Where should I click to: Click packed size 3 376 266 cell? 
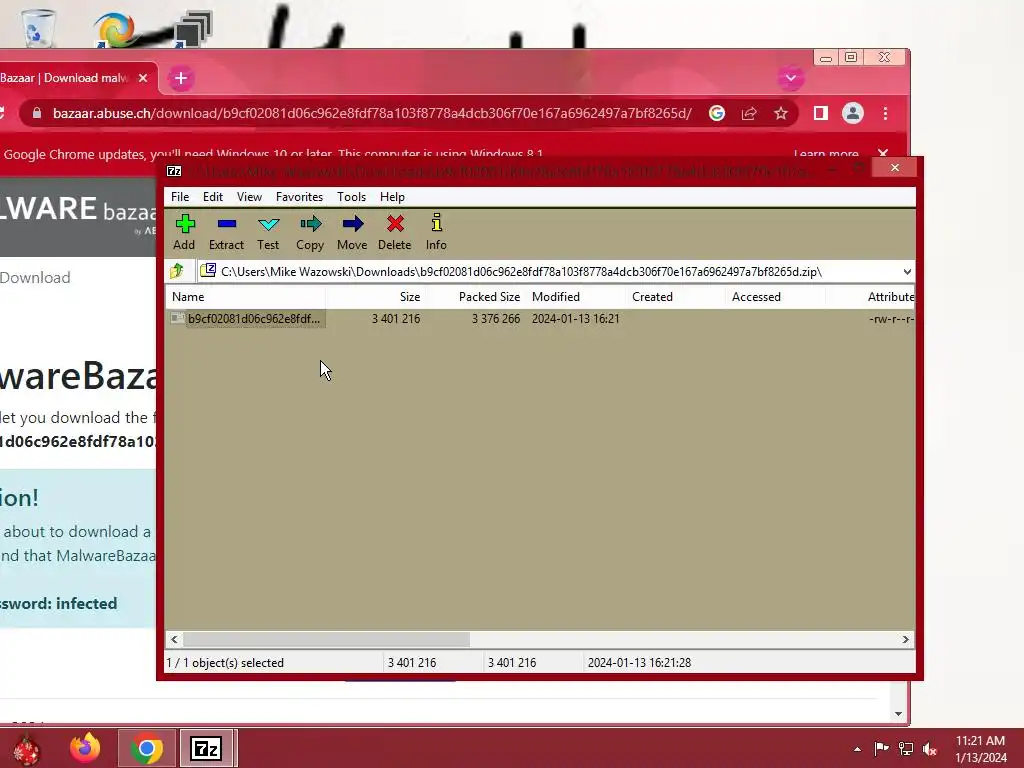[x=496, y=319]
